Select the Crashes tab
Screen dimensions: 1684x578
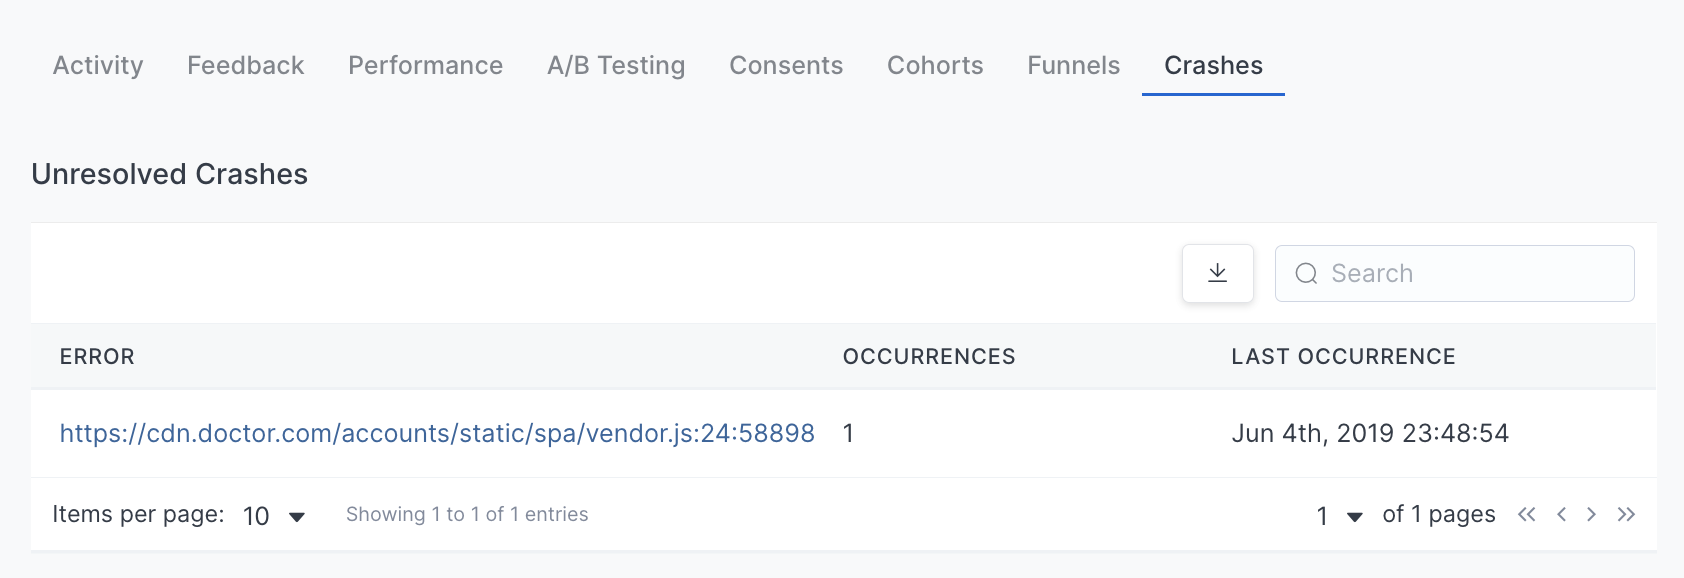coord(1213,65)
